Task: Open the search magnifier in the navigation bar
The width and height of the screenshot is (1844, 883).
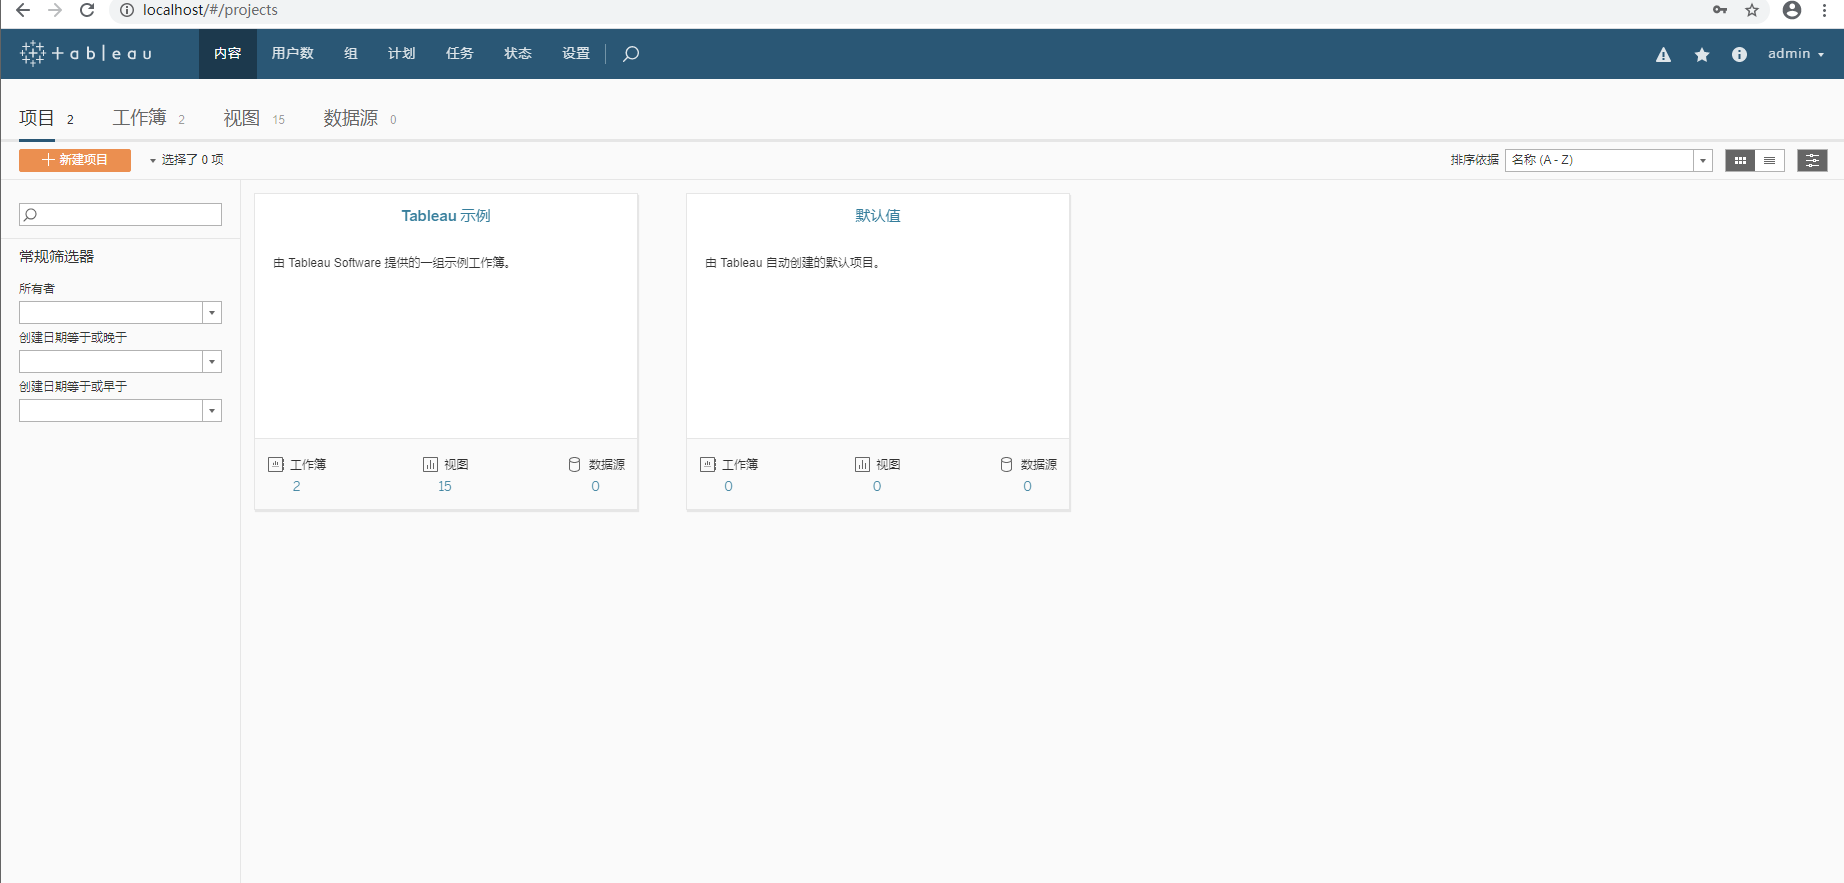Action: [631, 54]
